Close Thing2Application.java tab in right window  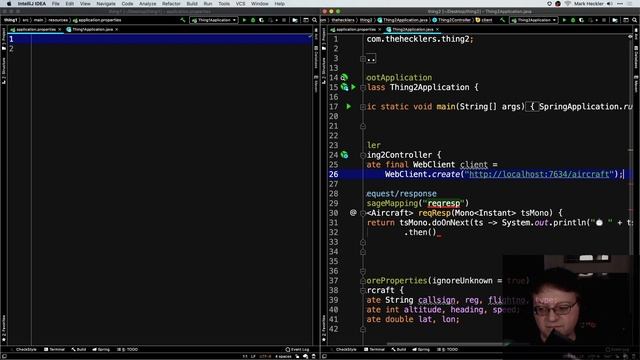(438, 29)
